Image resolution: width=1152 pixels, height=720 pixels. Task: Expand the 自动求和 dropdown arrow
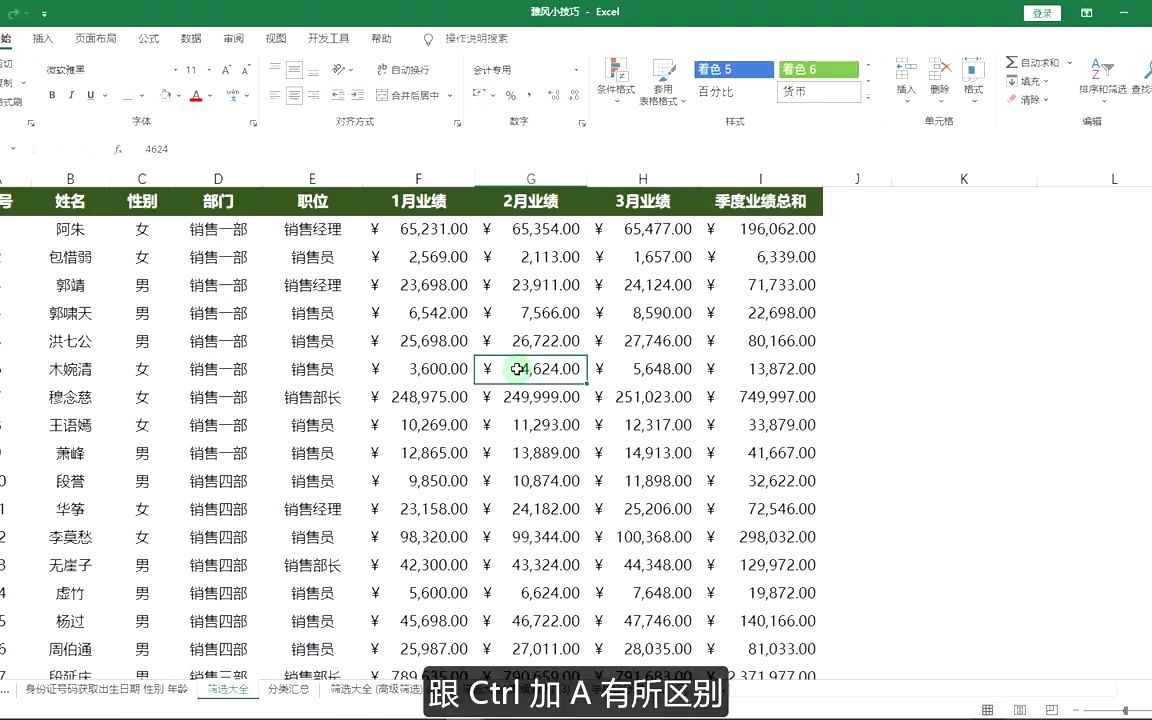tap(1070, 63)
